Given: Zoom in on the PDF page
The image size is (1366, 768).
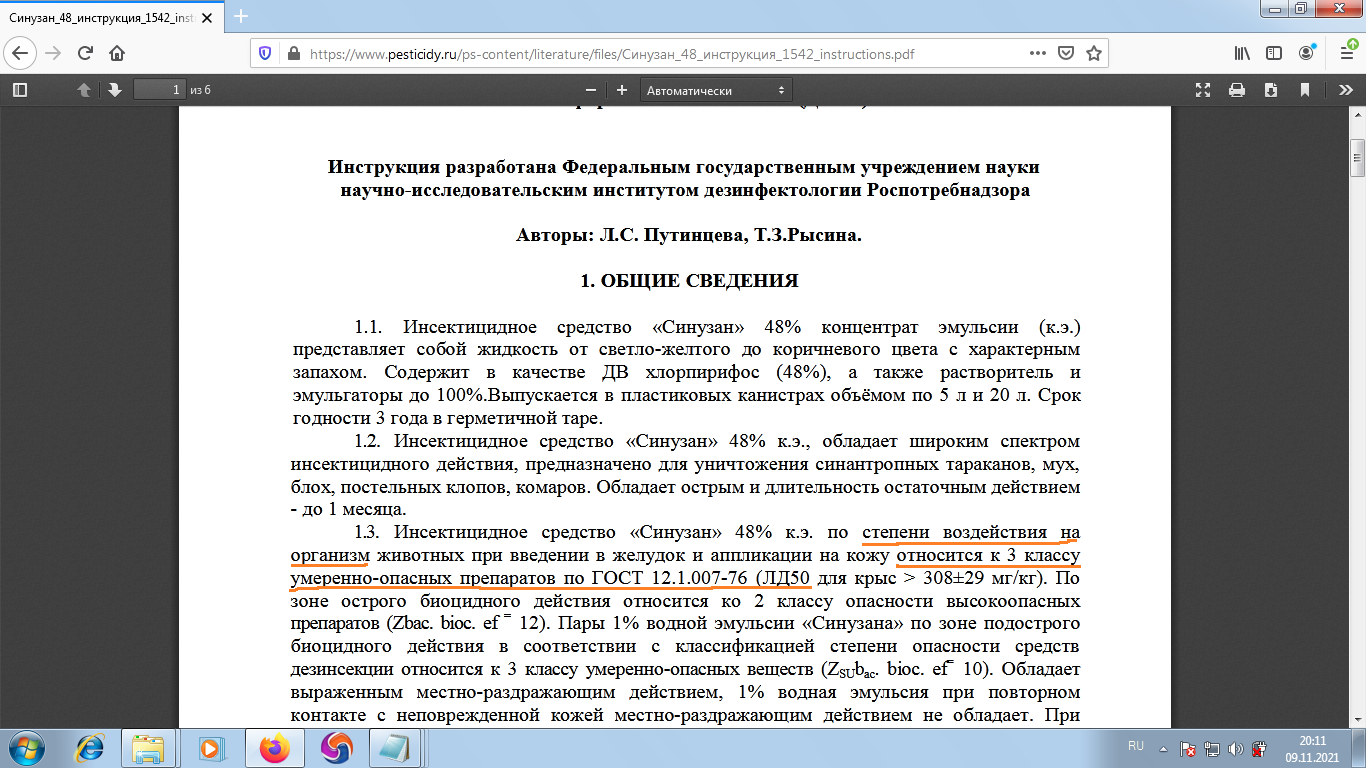Looking at the screenshot, I should 622,89.
